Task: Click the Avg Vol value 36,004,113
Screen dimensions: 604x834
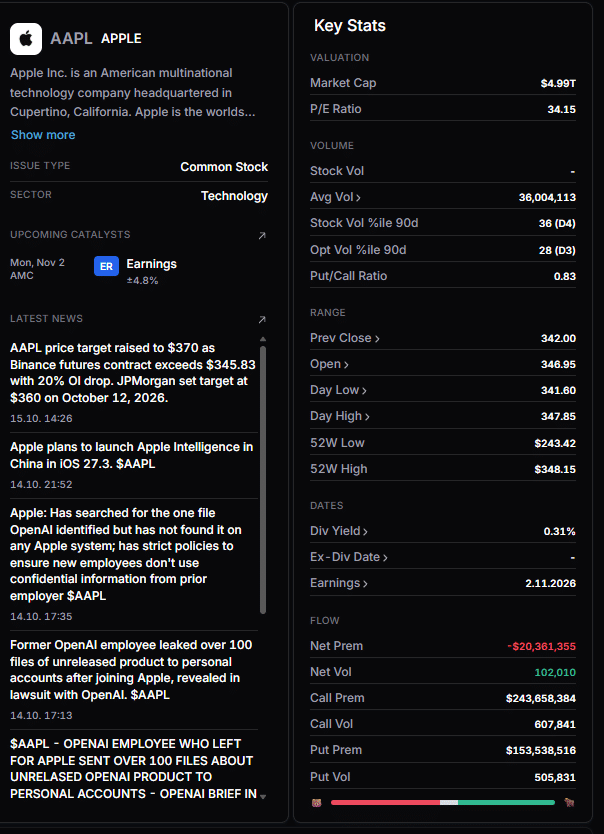Action: tap(547, 198)
